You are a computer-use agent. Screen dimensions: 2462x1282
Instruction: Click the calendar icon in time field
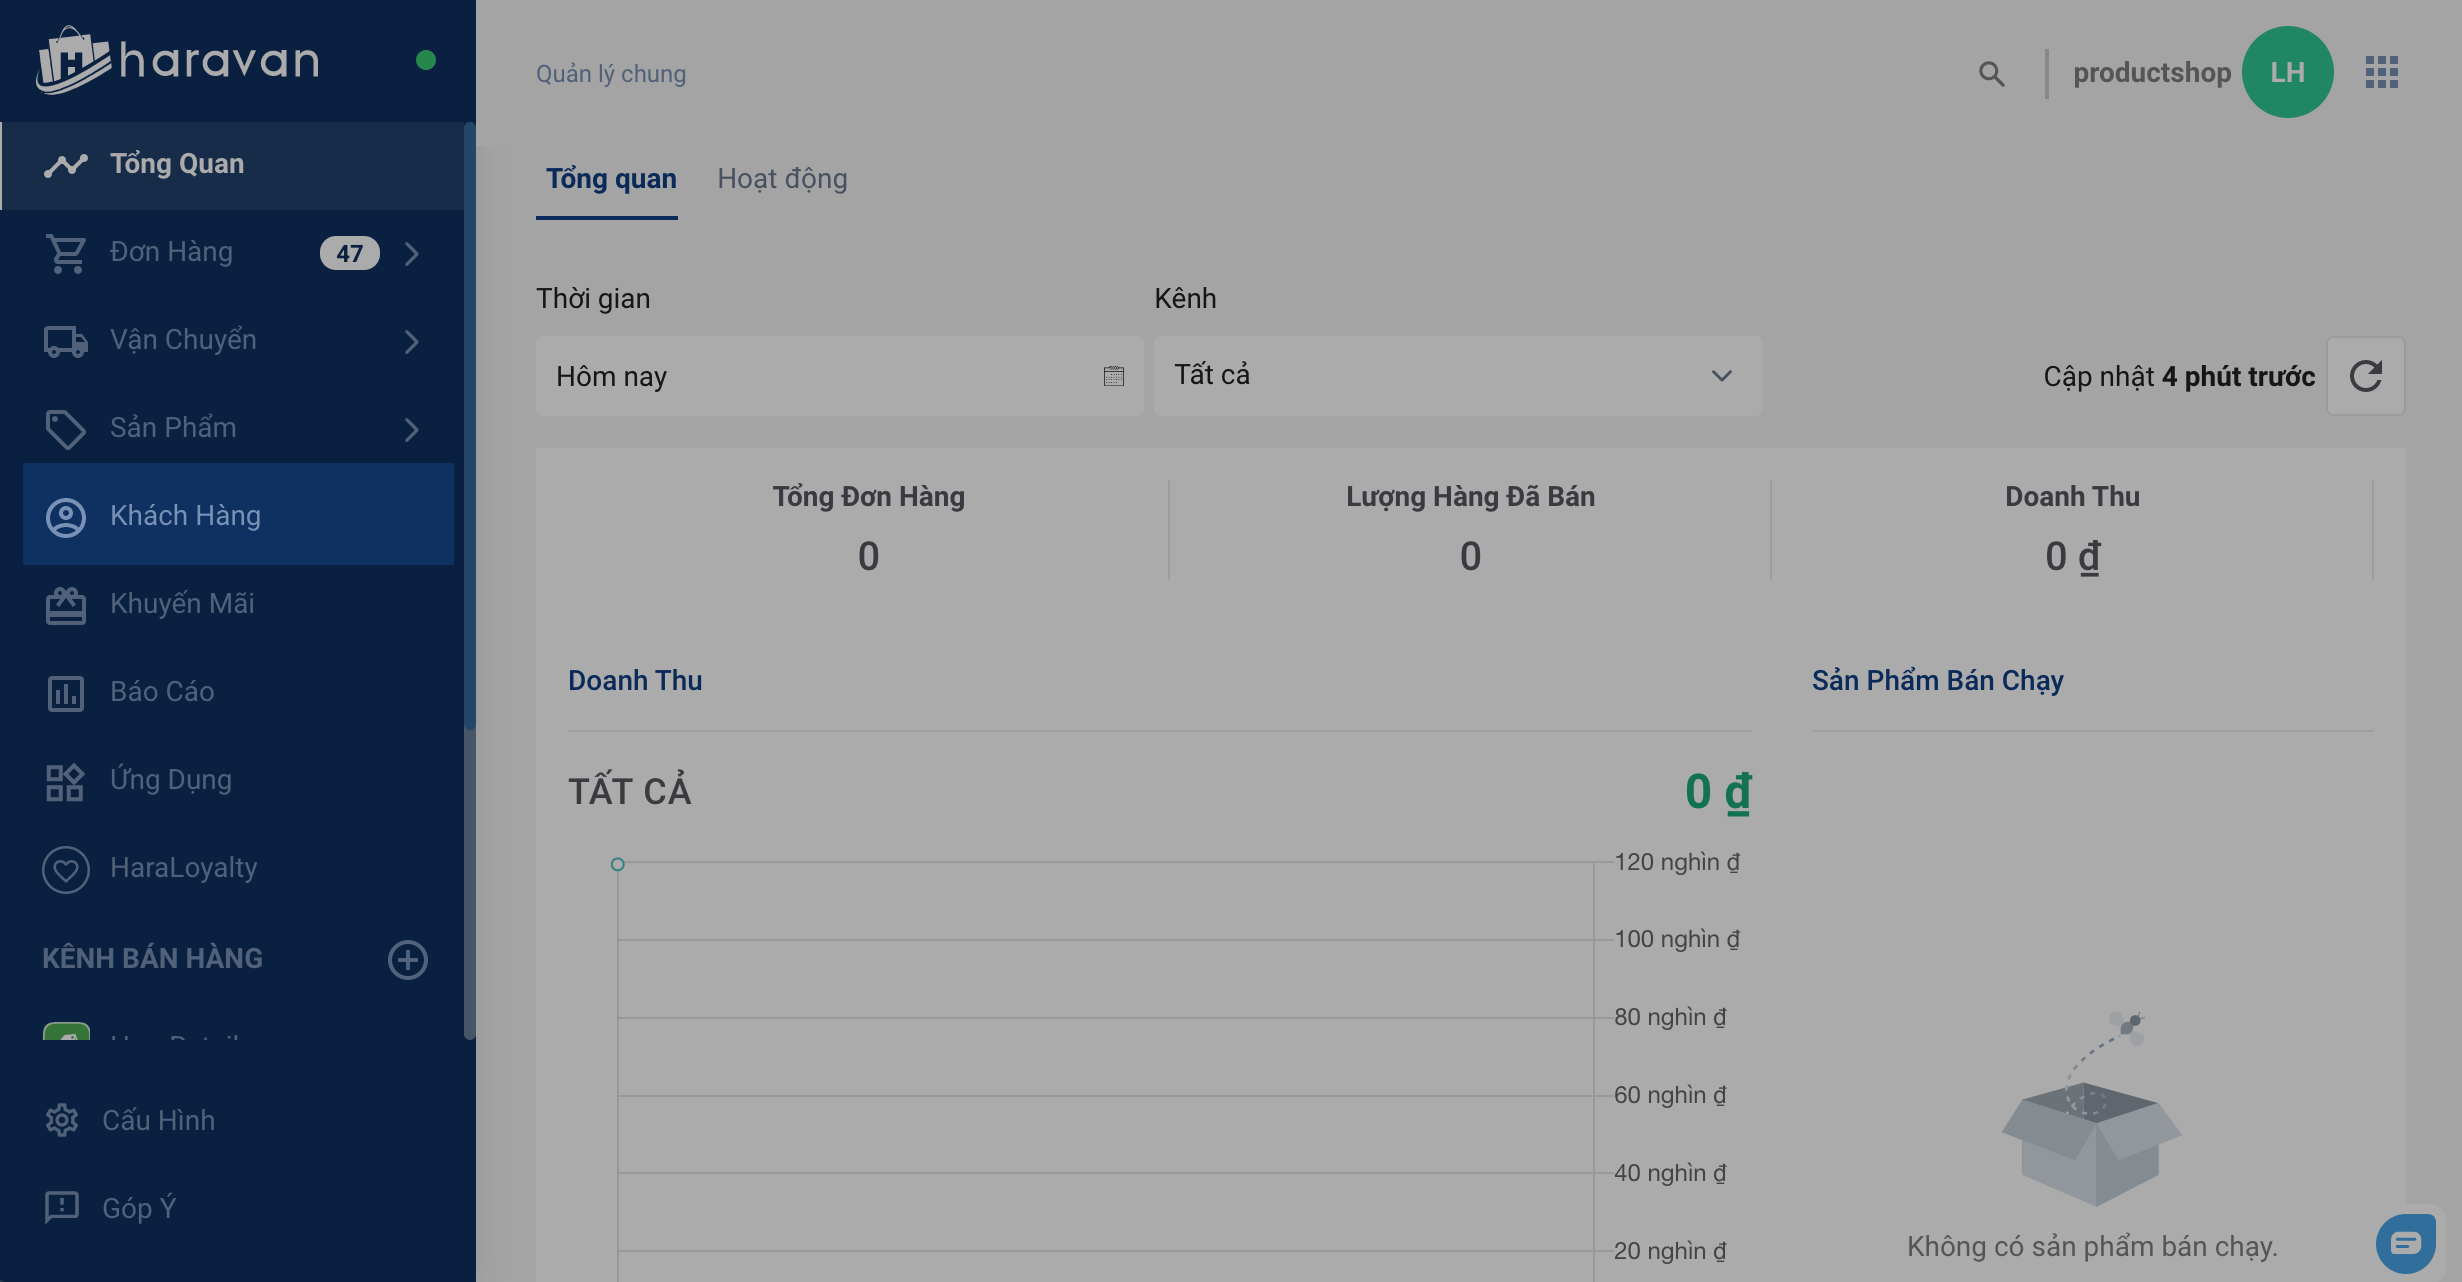coord(1113,376)
